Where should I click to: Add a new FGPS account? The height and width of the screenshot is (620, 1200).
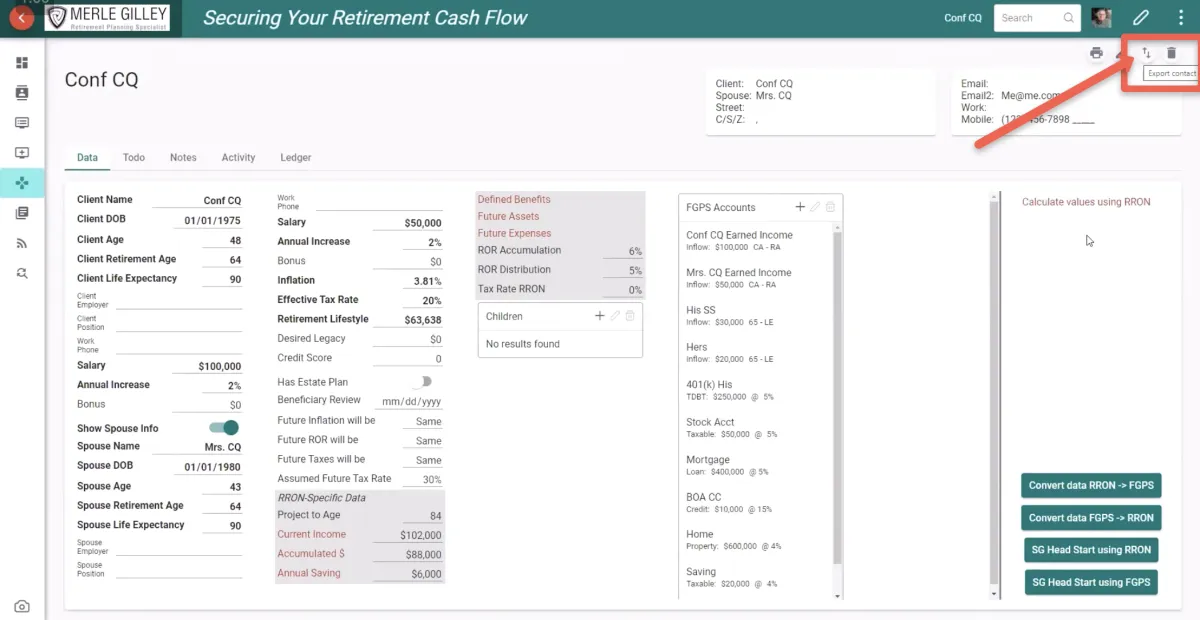[x=800, y=207]
